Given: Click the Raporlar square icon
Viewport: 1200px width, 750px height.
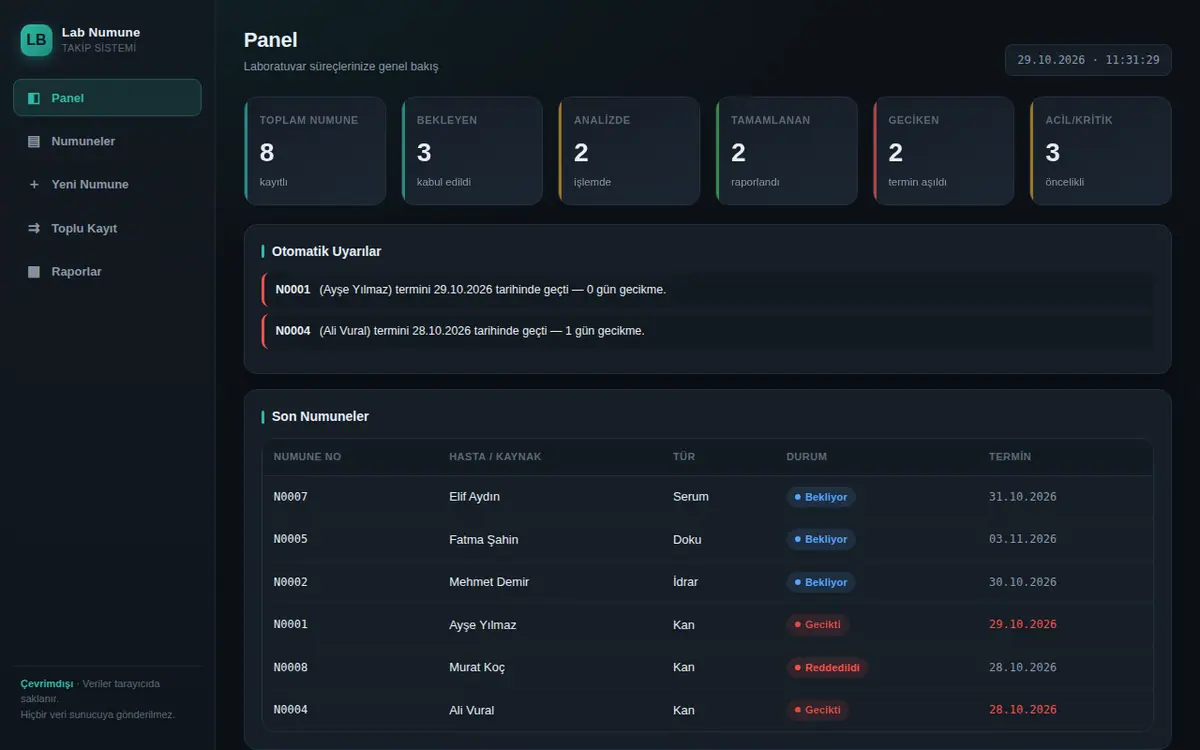Looking at the screenshot, I should coord(34,271).
